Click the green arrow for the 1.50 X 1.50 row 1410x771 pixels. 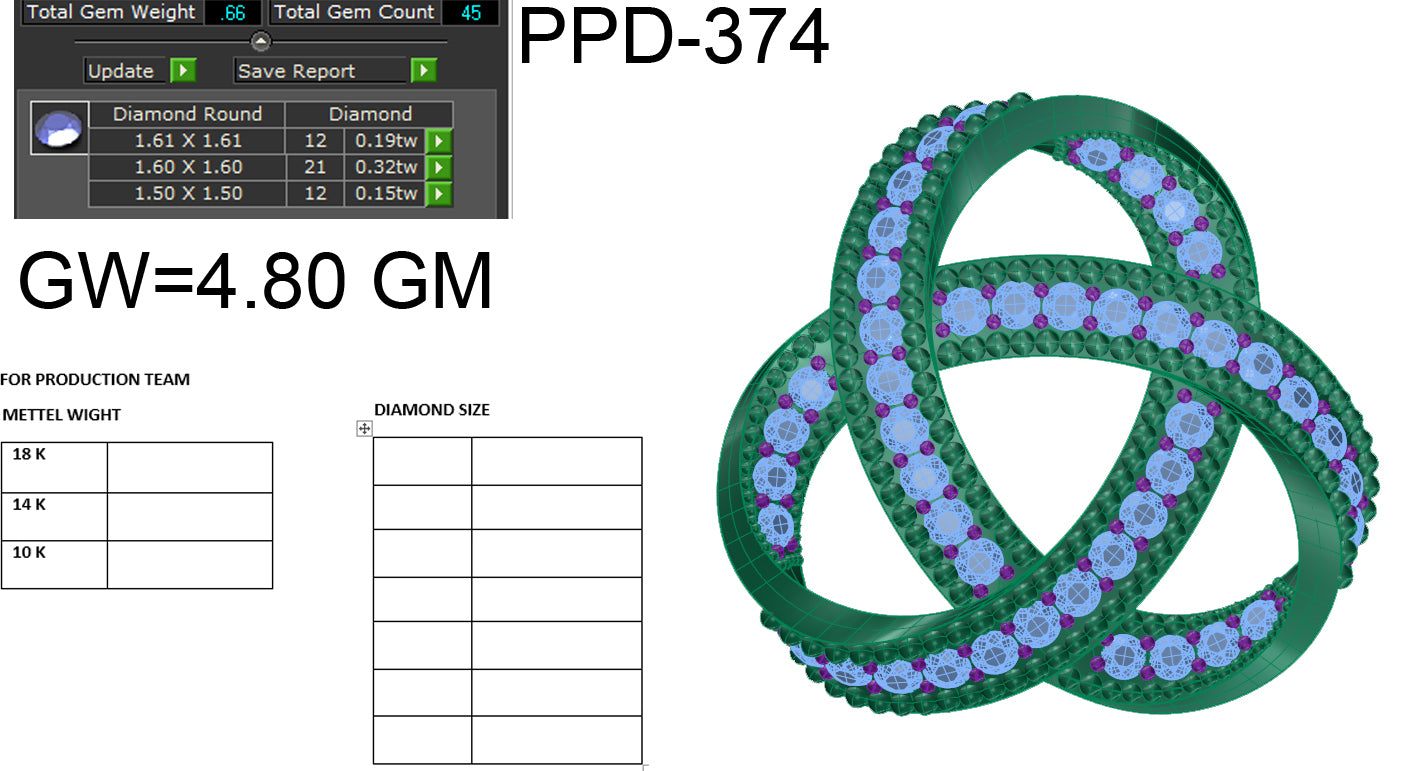(x=437, y=194)
